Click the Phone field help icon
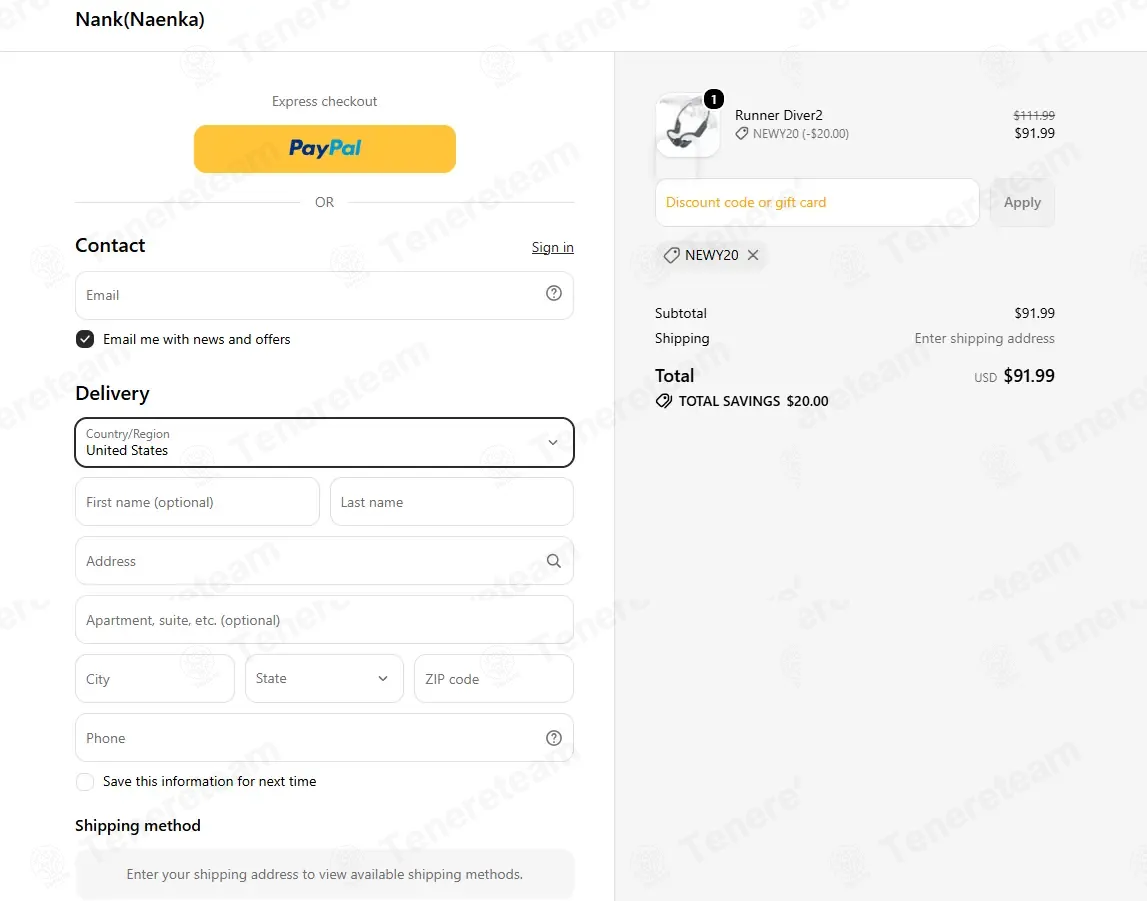This screenshot has height=901, width=1147. coord(554,738)
